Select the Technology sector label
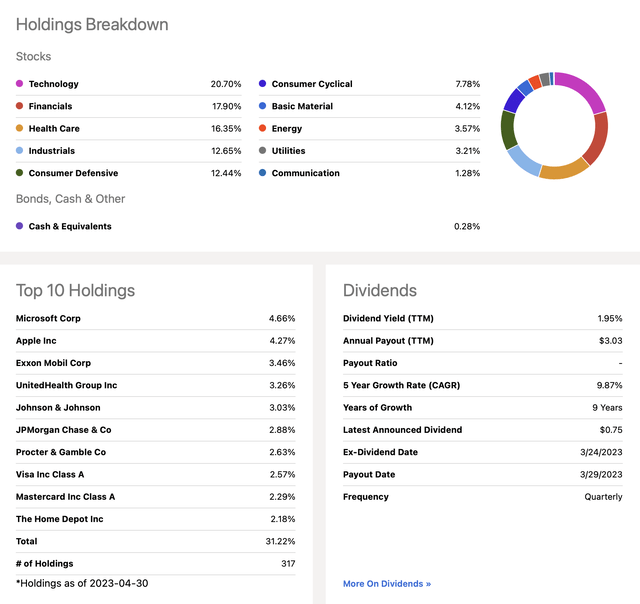This screenshot has height=604, width=640. 53,84
